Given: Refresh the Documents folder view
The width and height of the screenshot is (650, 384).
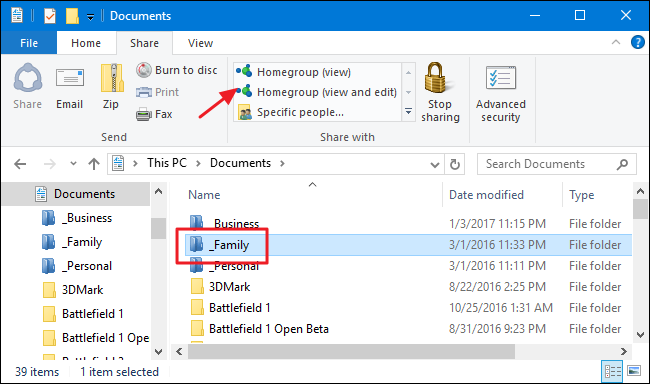Looking at the screenshot, I should pos(455,164).
